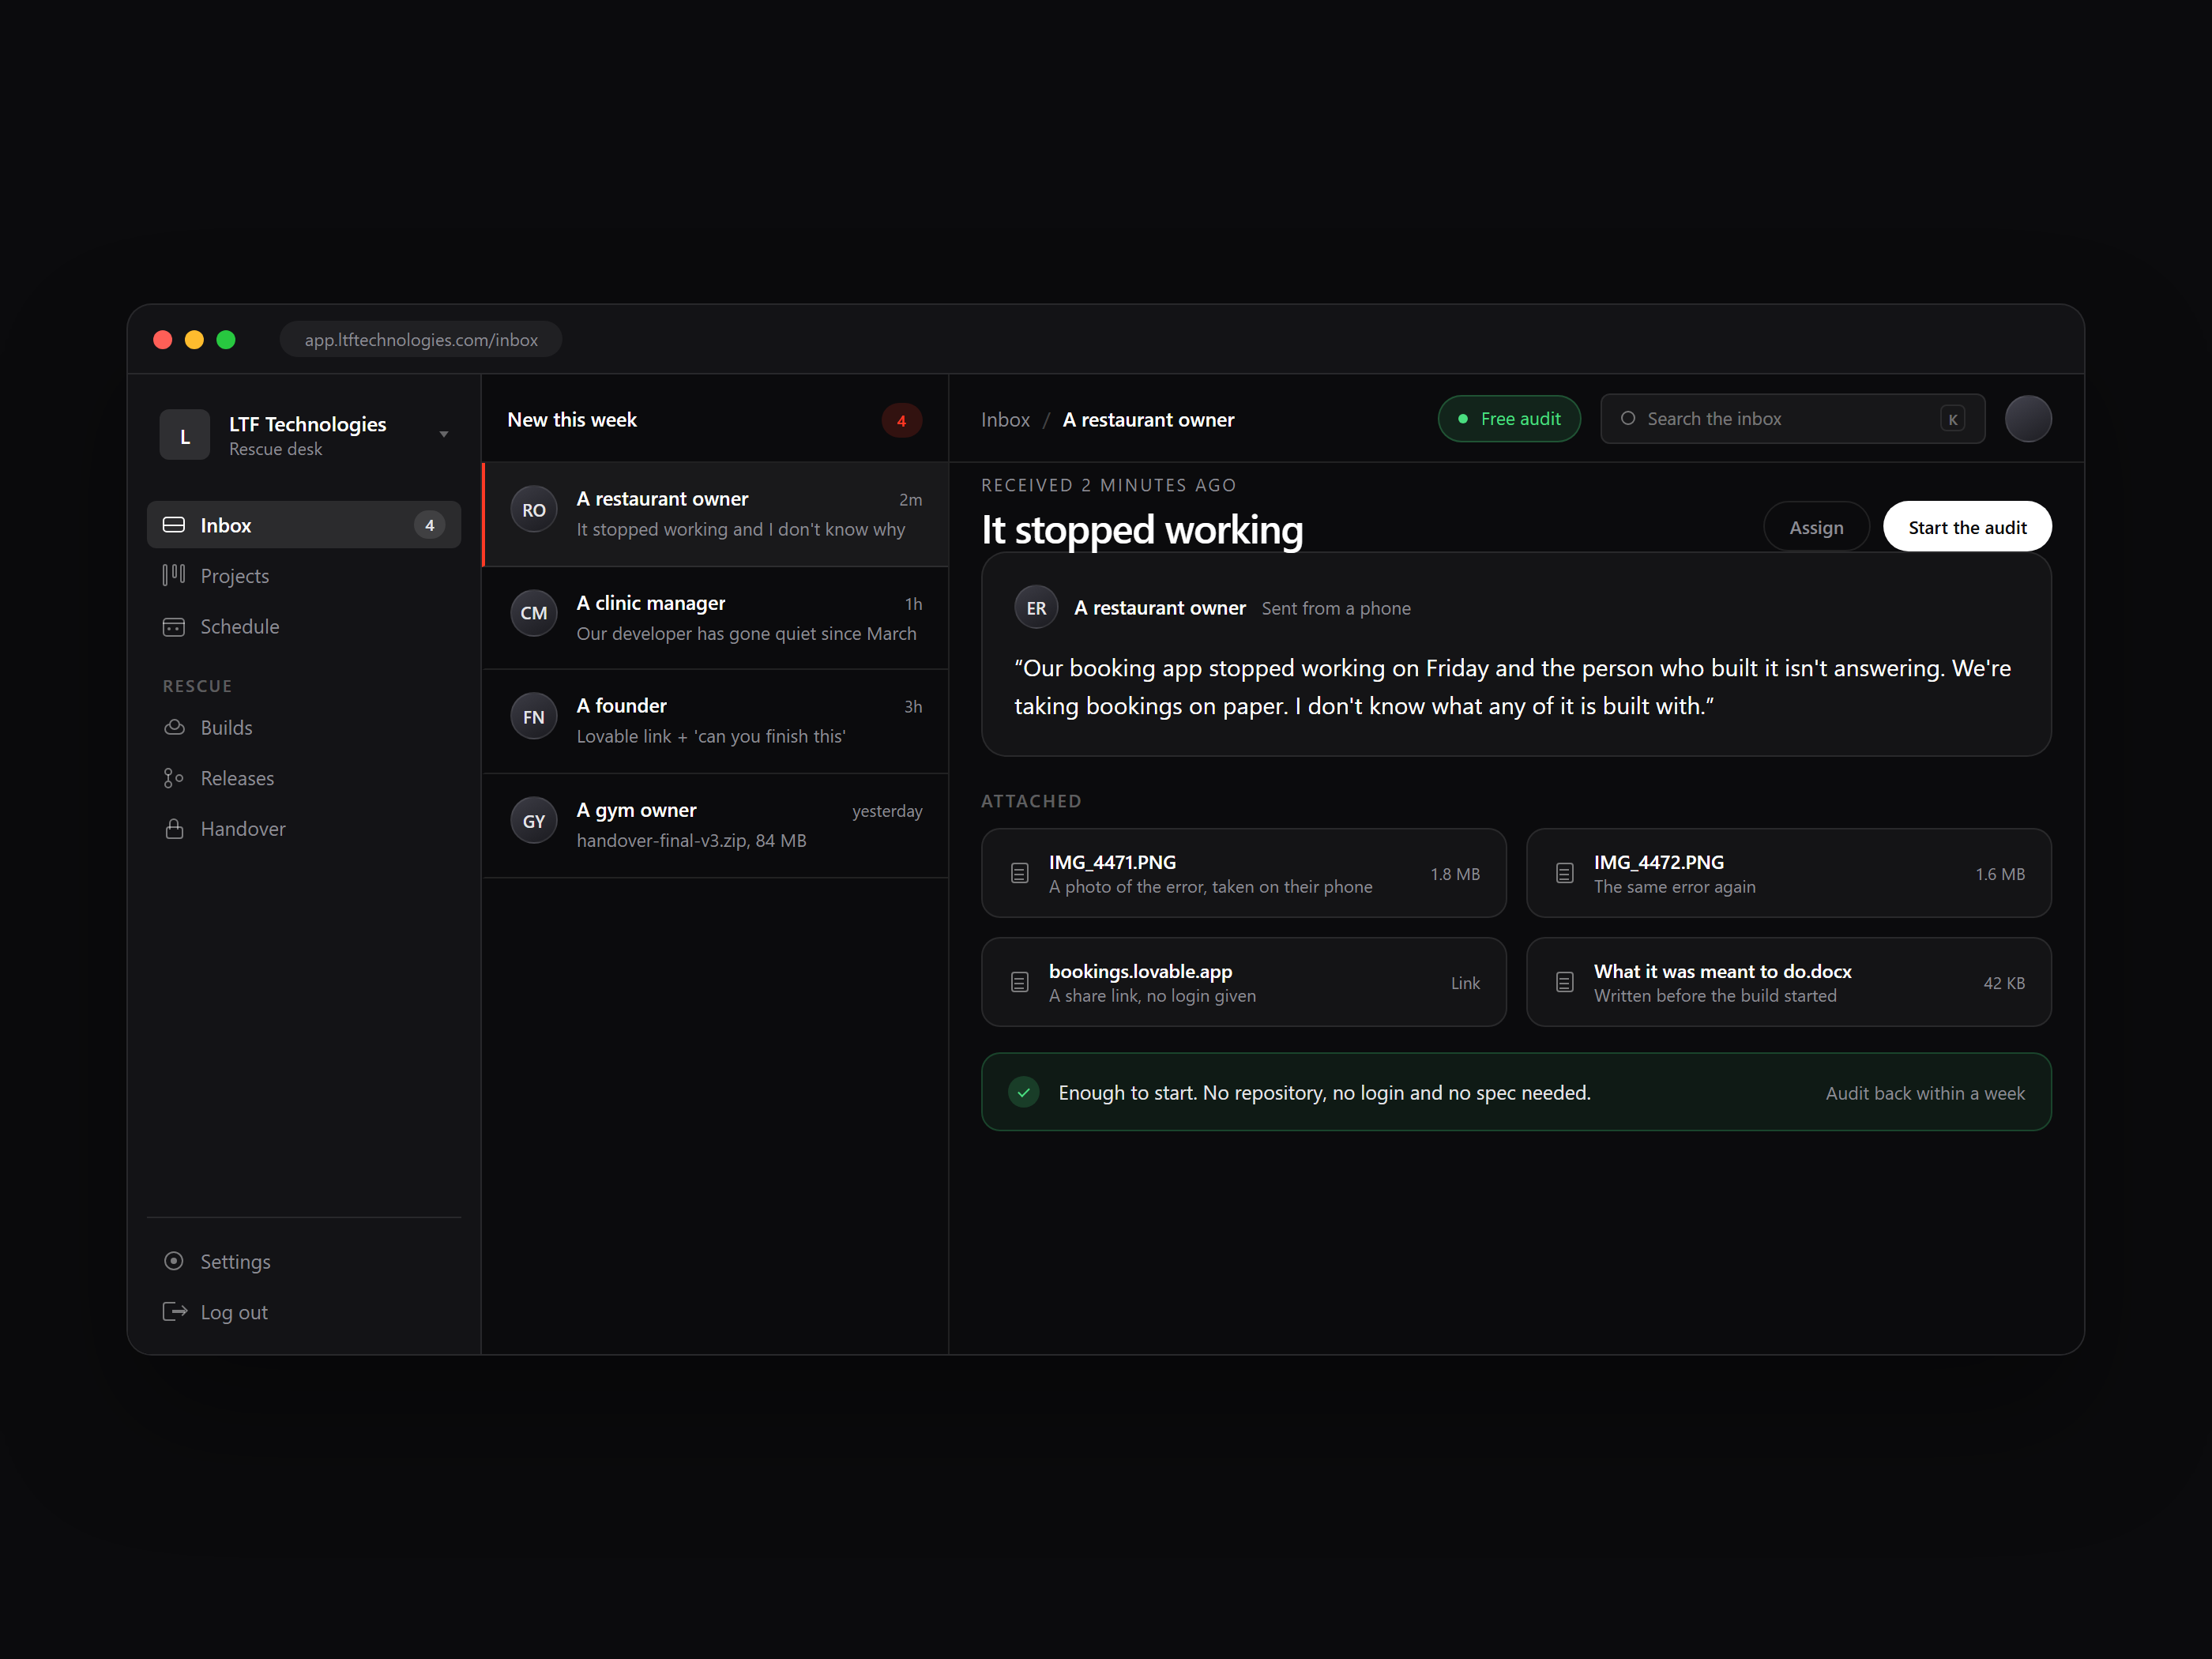Click the LTF Technologies logo tile
This screenshot has width=2212, height=1659.
[185, 435]
